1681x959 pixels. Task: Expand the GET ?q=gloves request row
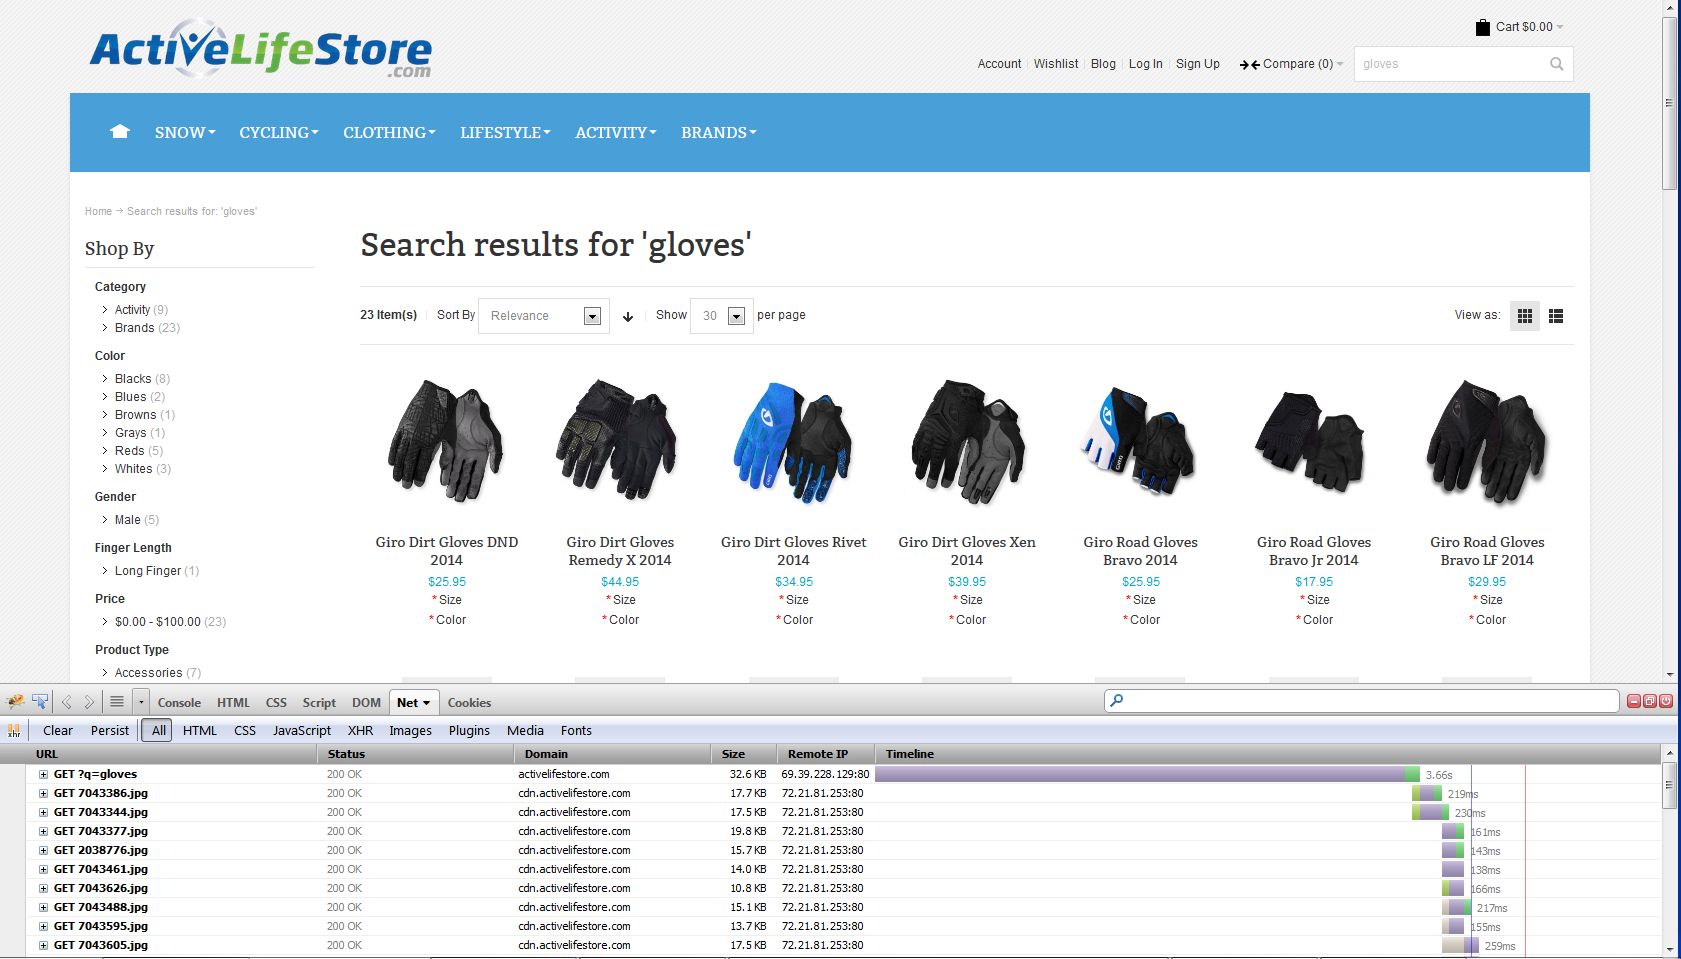43,774
